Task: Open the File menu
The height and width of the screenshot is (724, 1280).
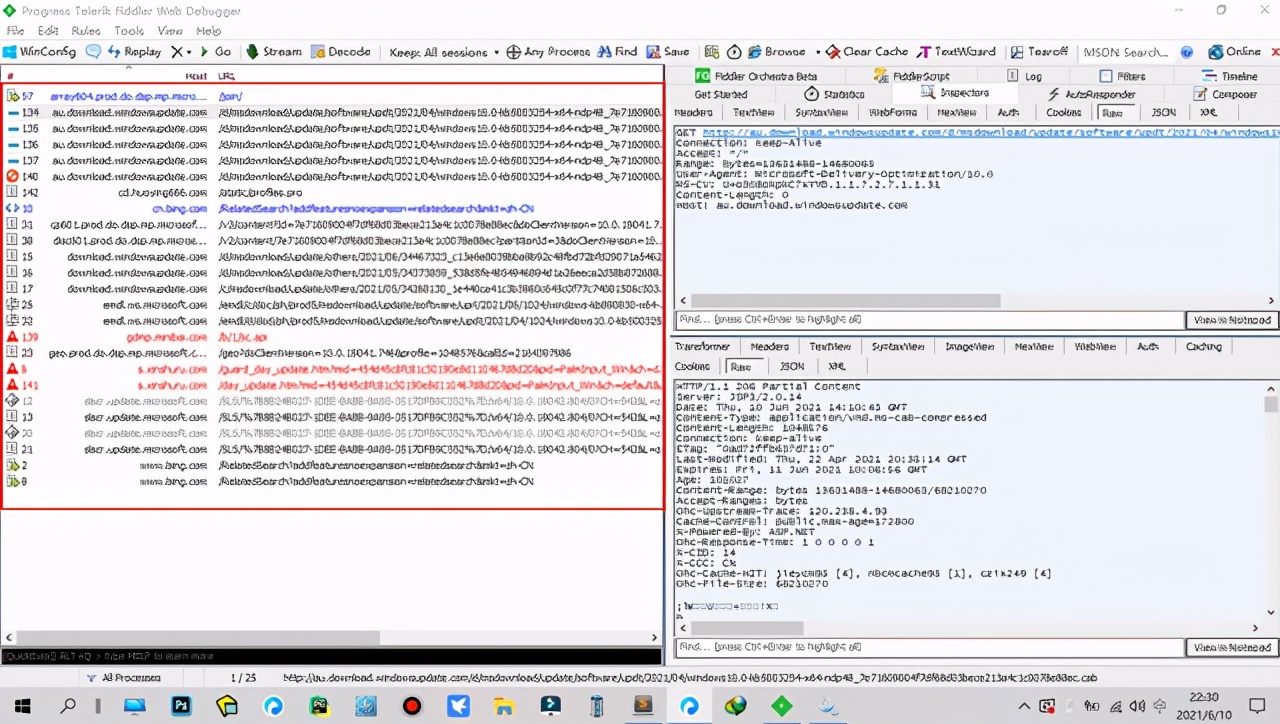Action: pos(15,31)
